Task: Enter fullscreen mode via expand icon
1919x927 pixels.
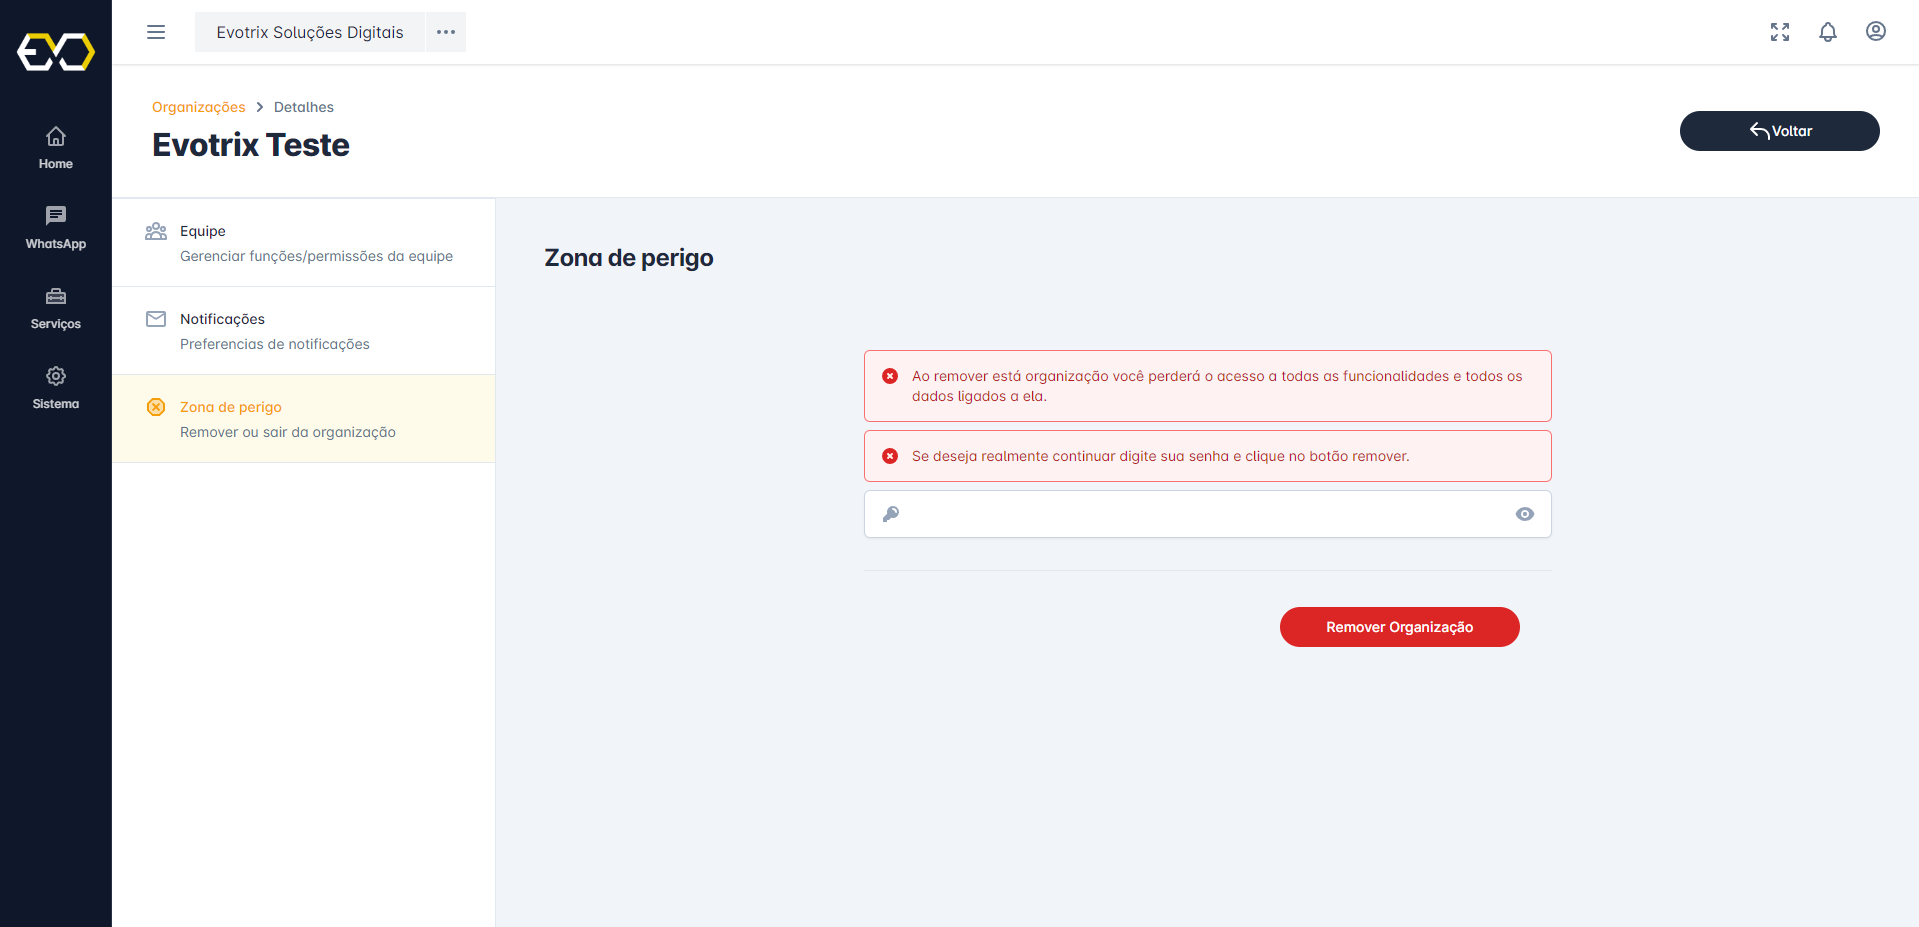Action: click(x=1779, y=32)
